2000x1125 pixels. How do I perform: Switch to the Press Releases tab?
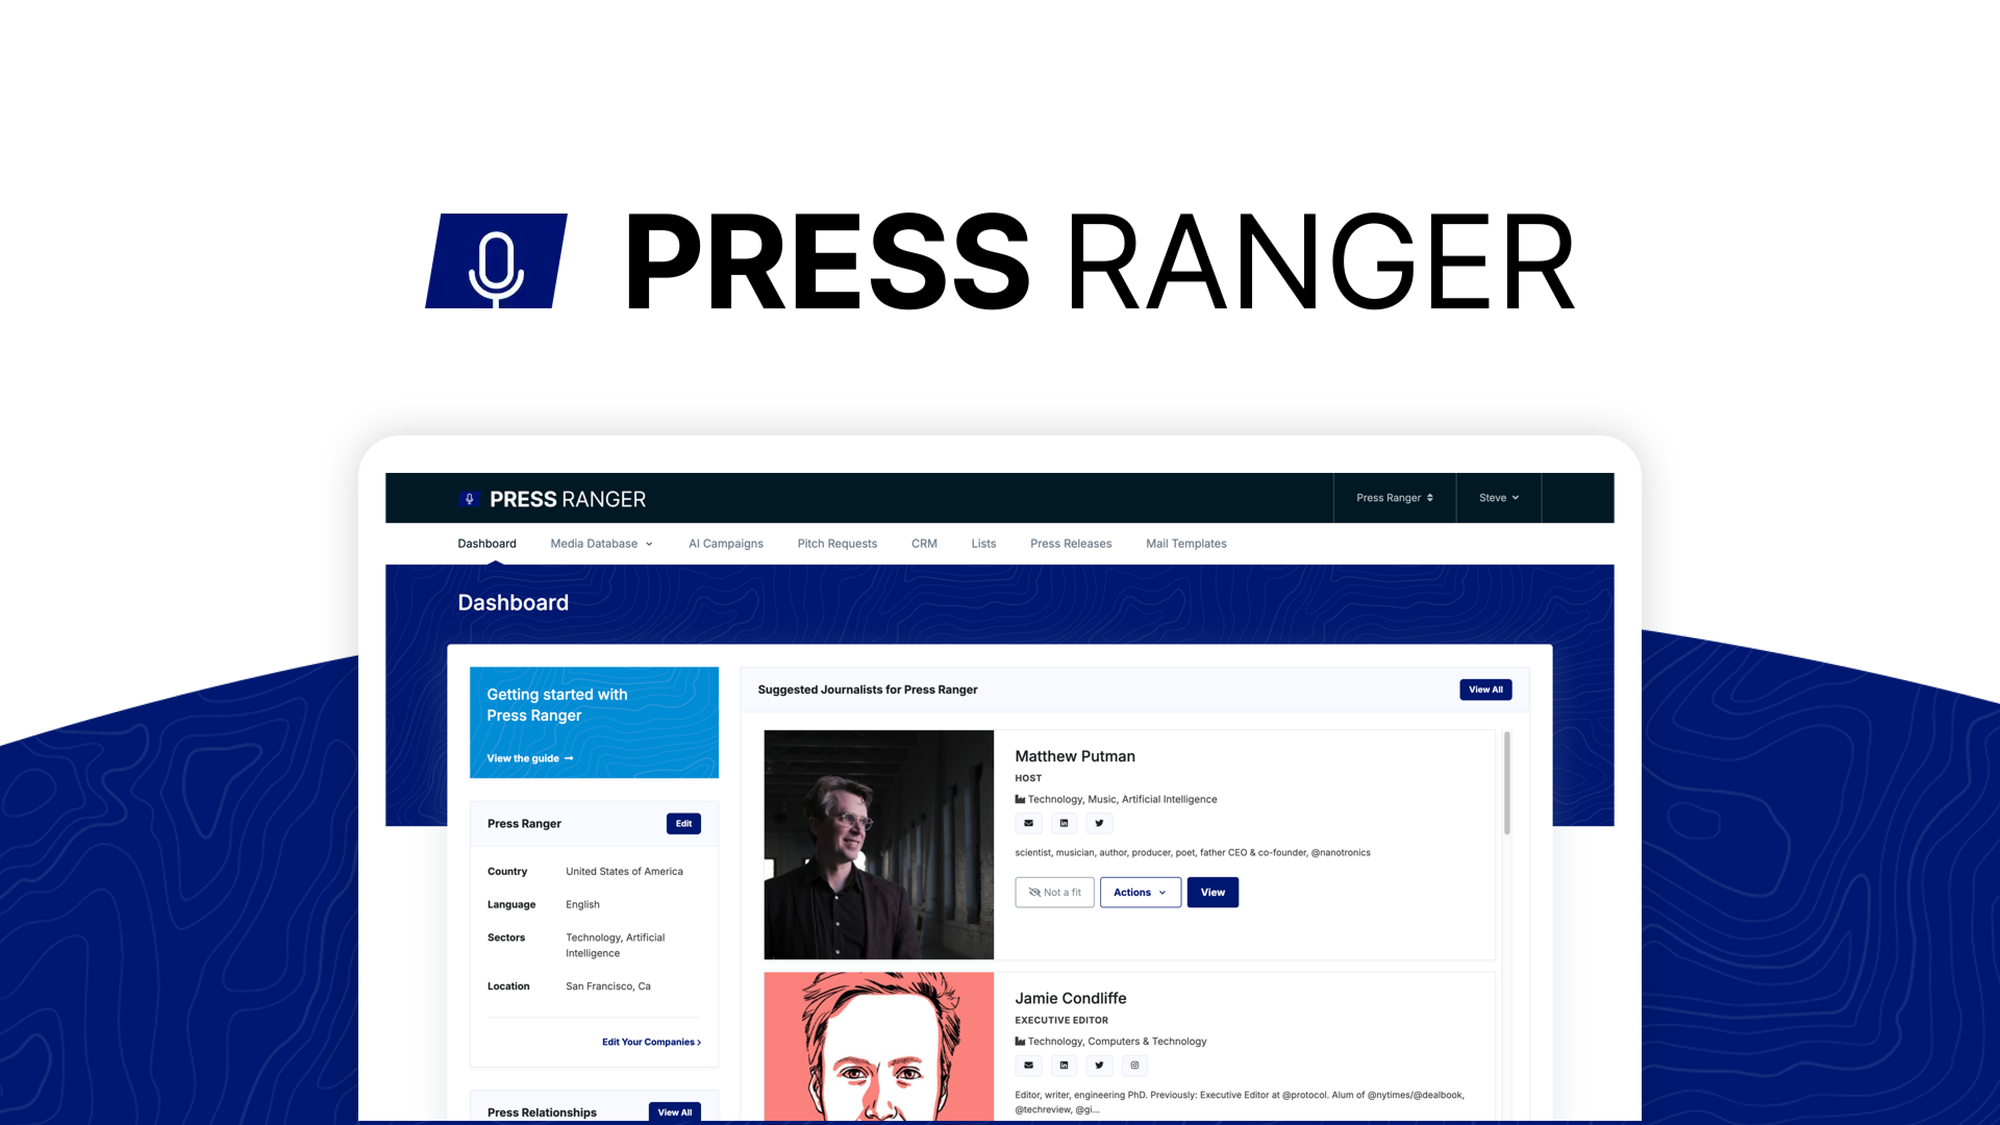pyautogui.click(x=1071, y=543)
